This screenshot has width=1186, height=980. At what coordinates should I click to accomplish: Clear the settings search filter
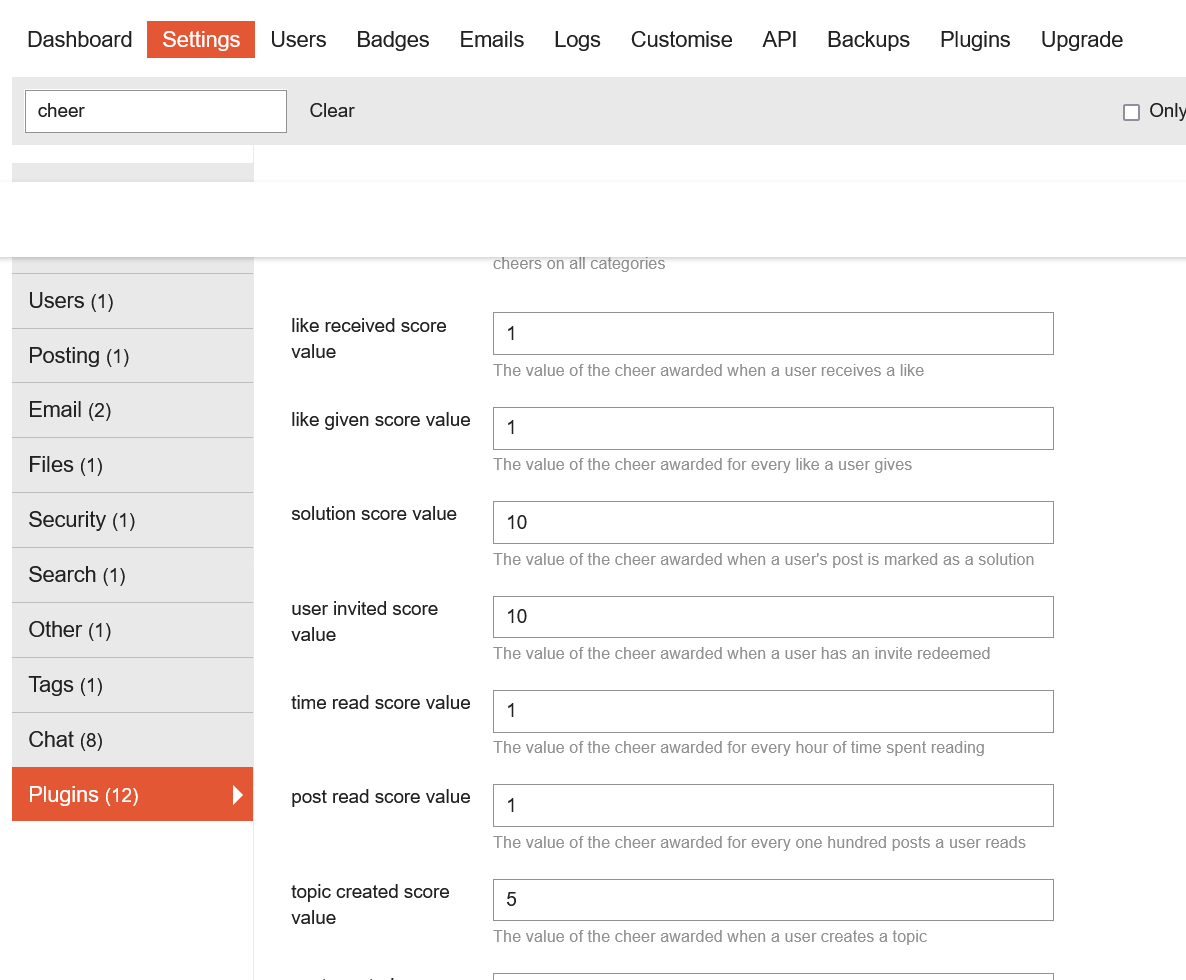pyautogui.click(x=331, y=110)
